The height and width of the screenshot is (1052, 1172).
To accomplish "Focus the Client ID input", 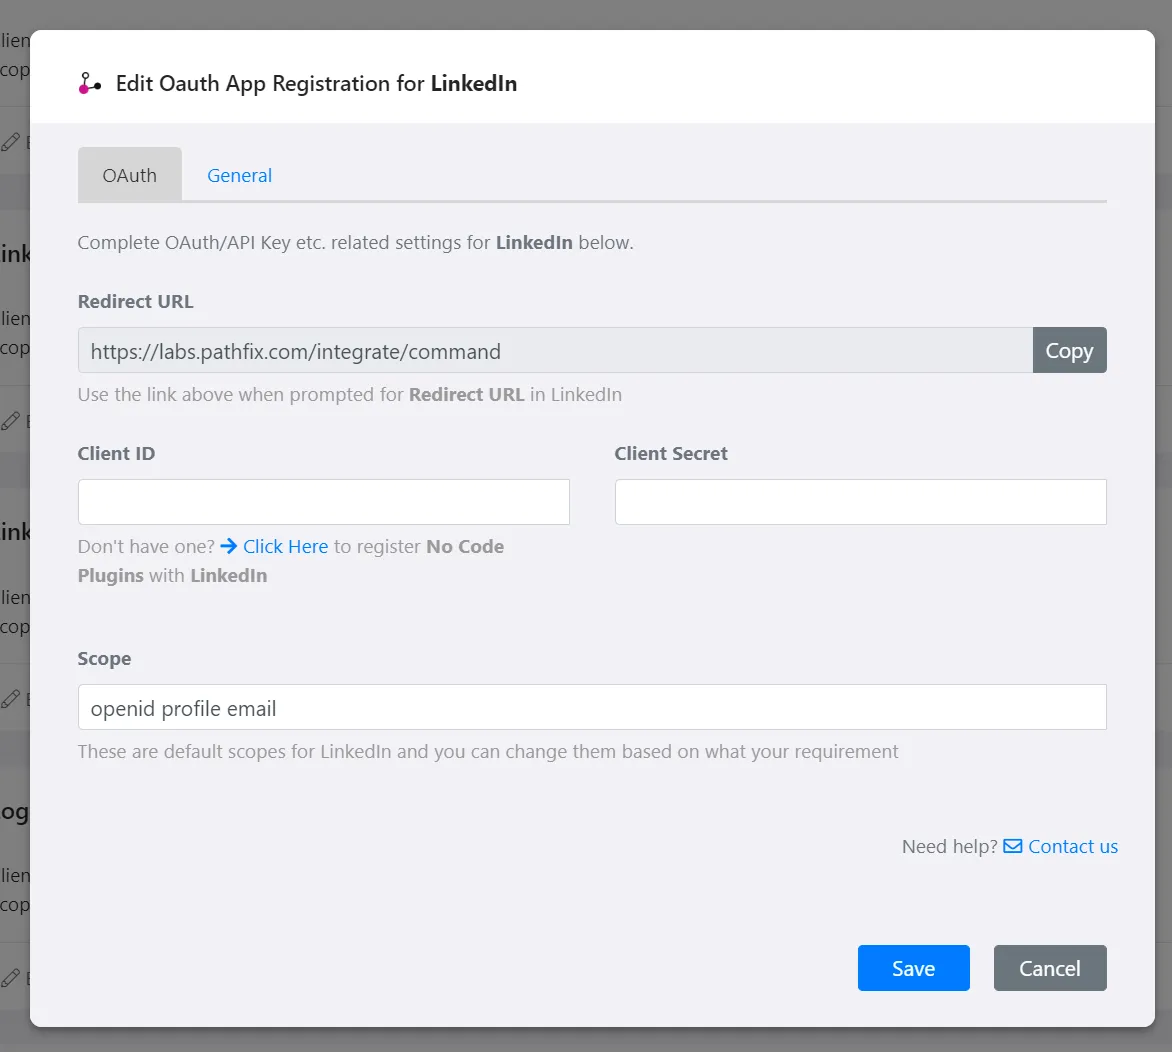I will pyautogui.click(x=324, y=502).
